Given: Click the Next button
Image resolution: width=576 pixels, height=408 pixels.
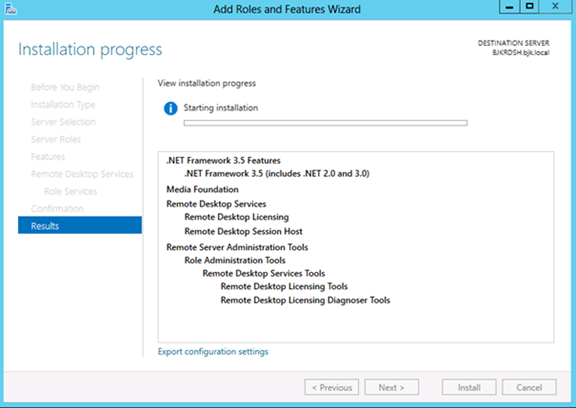Looking at the screenshot, I should click(392, 387).
